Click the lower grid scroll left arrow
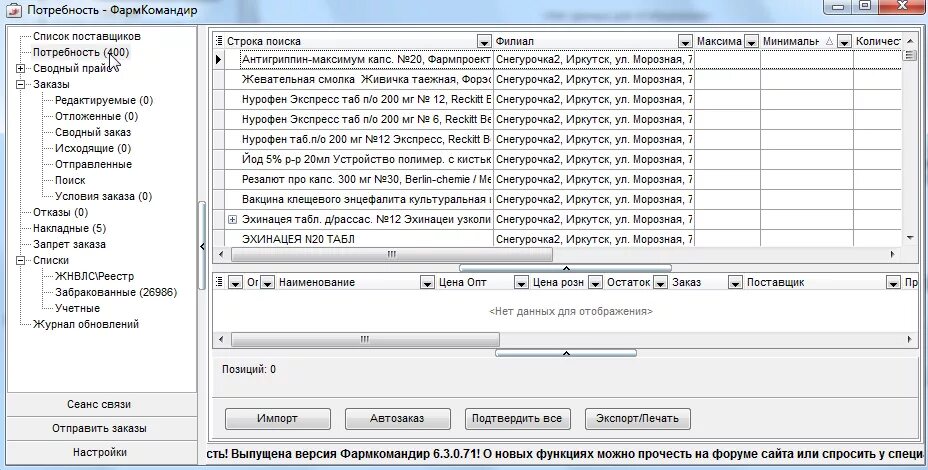The width and height of the screenshot is (928, 470). (x=221, y=340)
